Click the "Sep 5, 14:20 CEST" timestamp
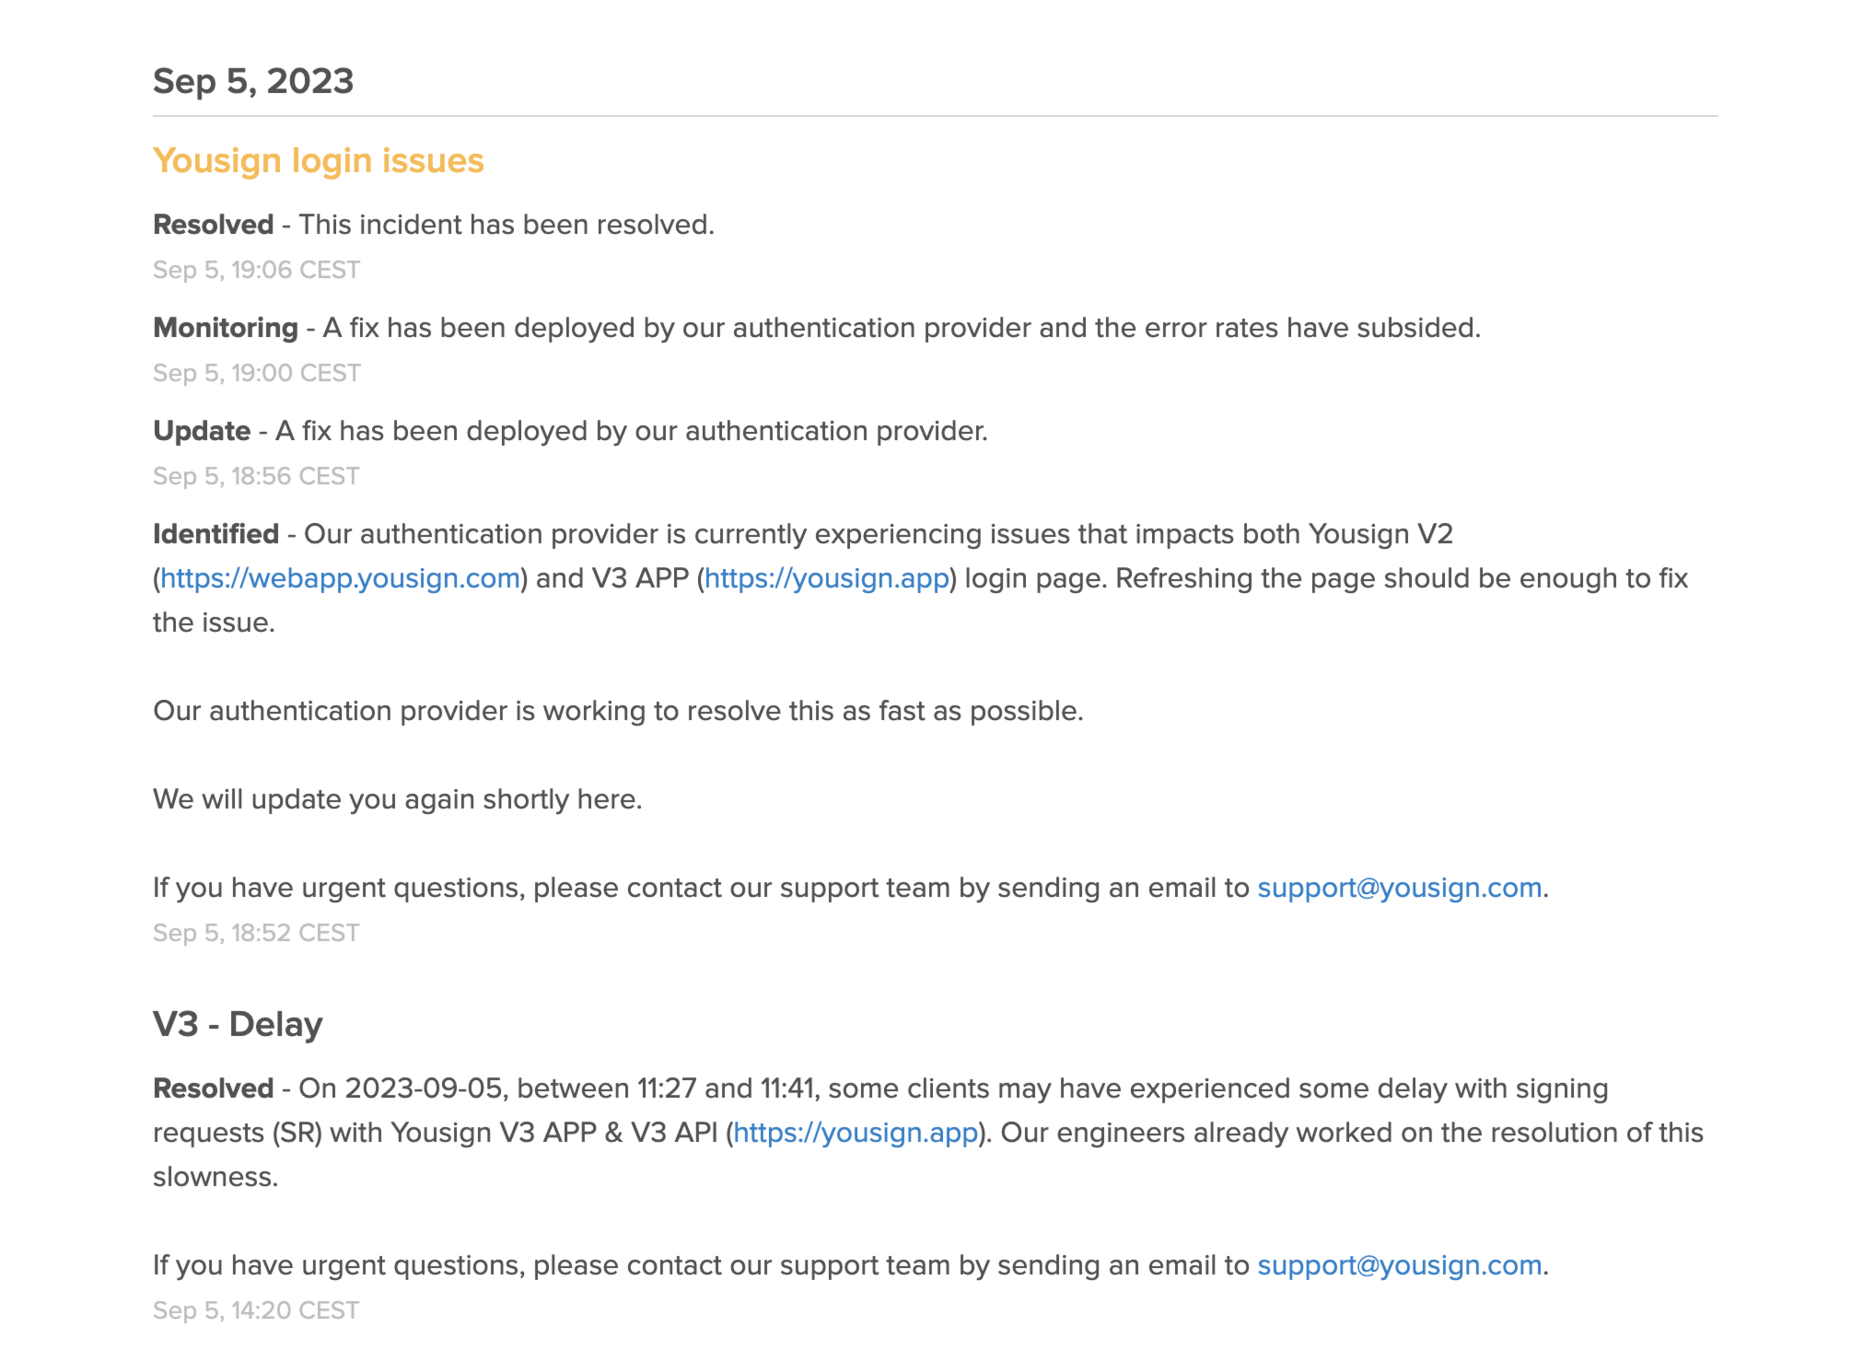The height and width of the screenshot is (1350, 1875). coord(255,1311)
